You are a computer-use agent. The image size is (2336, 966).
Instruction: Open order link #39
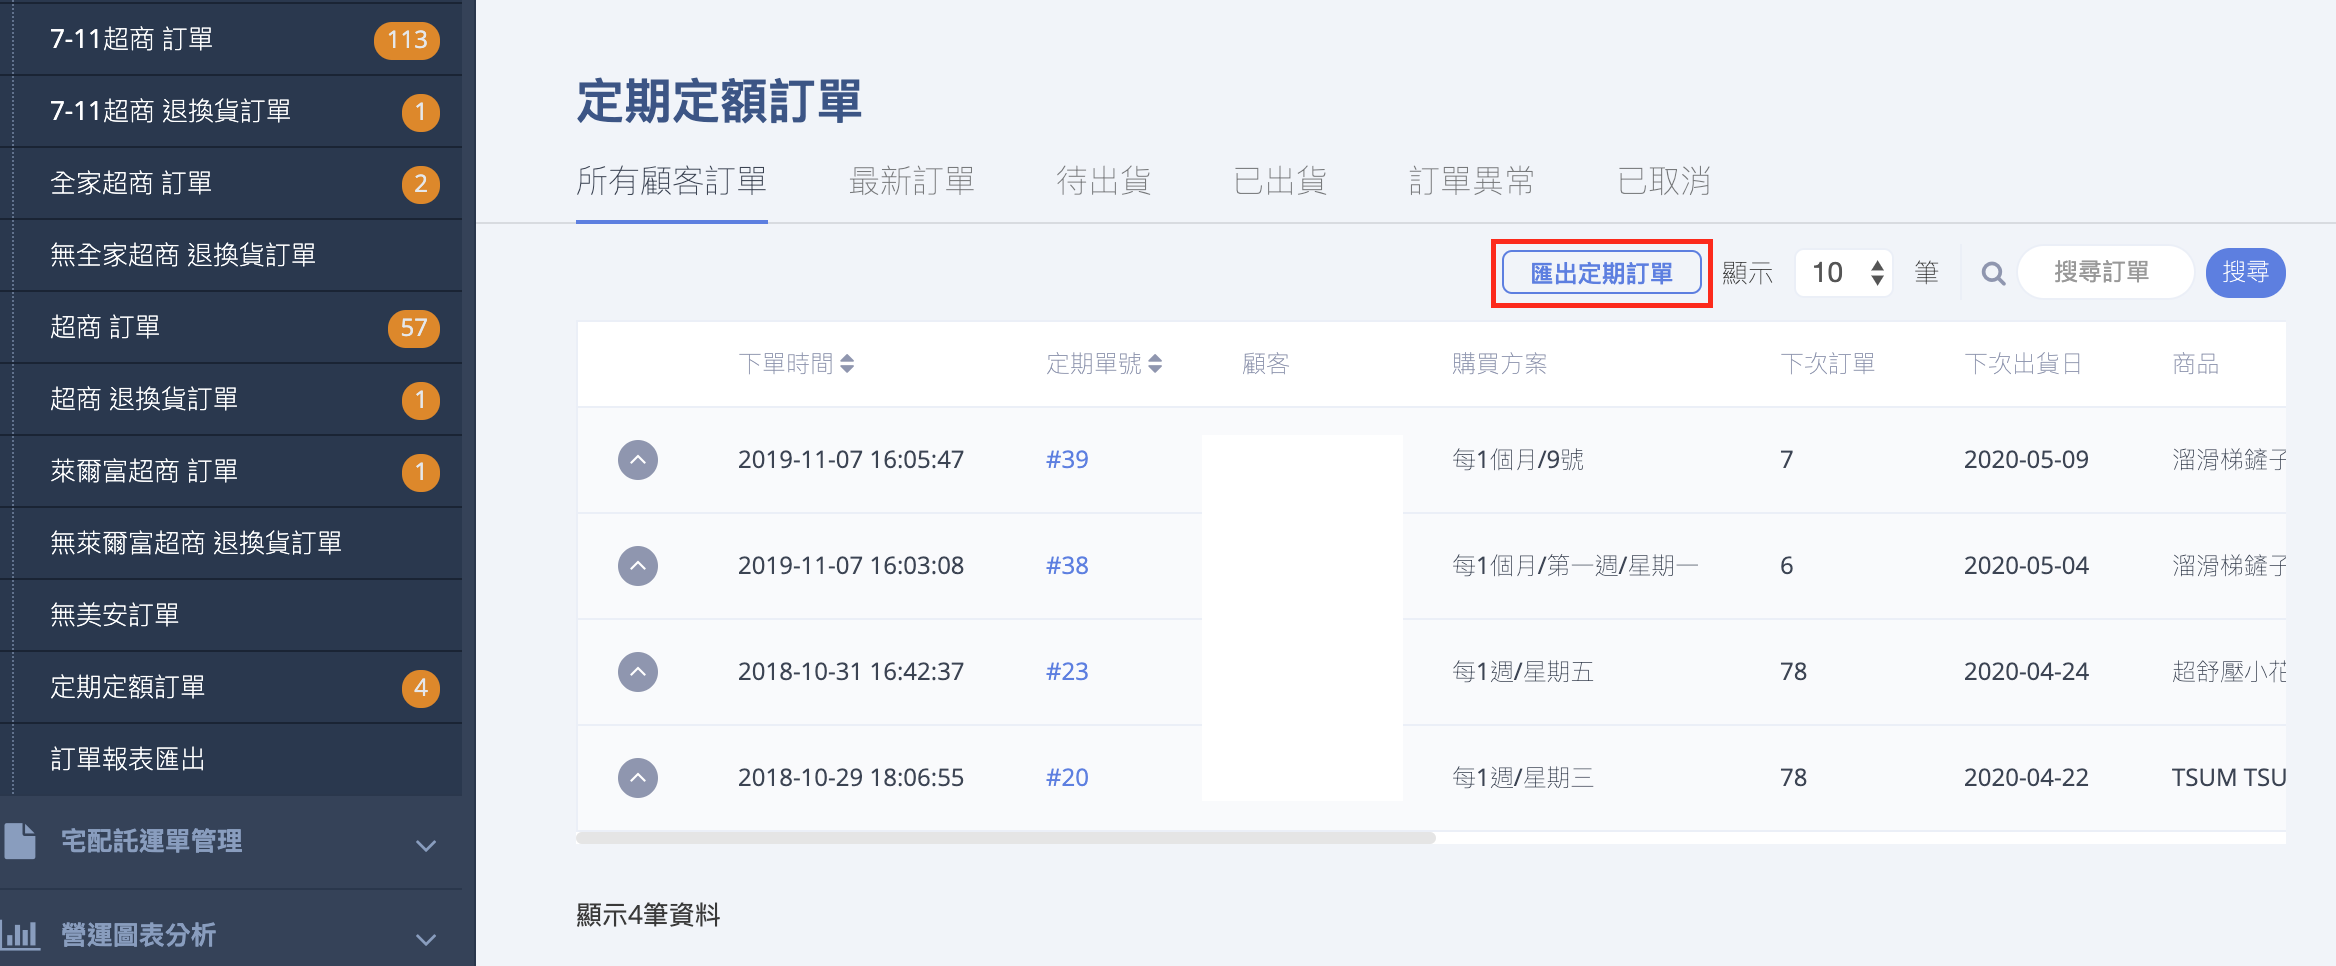1067,460
